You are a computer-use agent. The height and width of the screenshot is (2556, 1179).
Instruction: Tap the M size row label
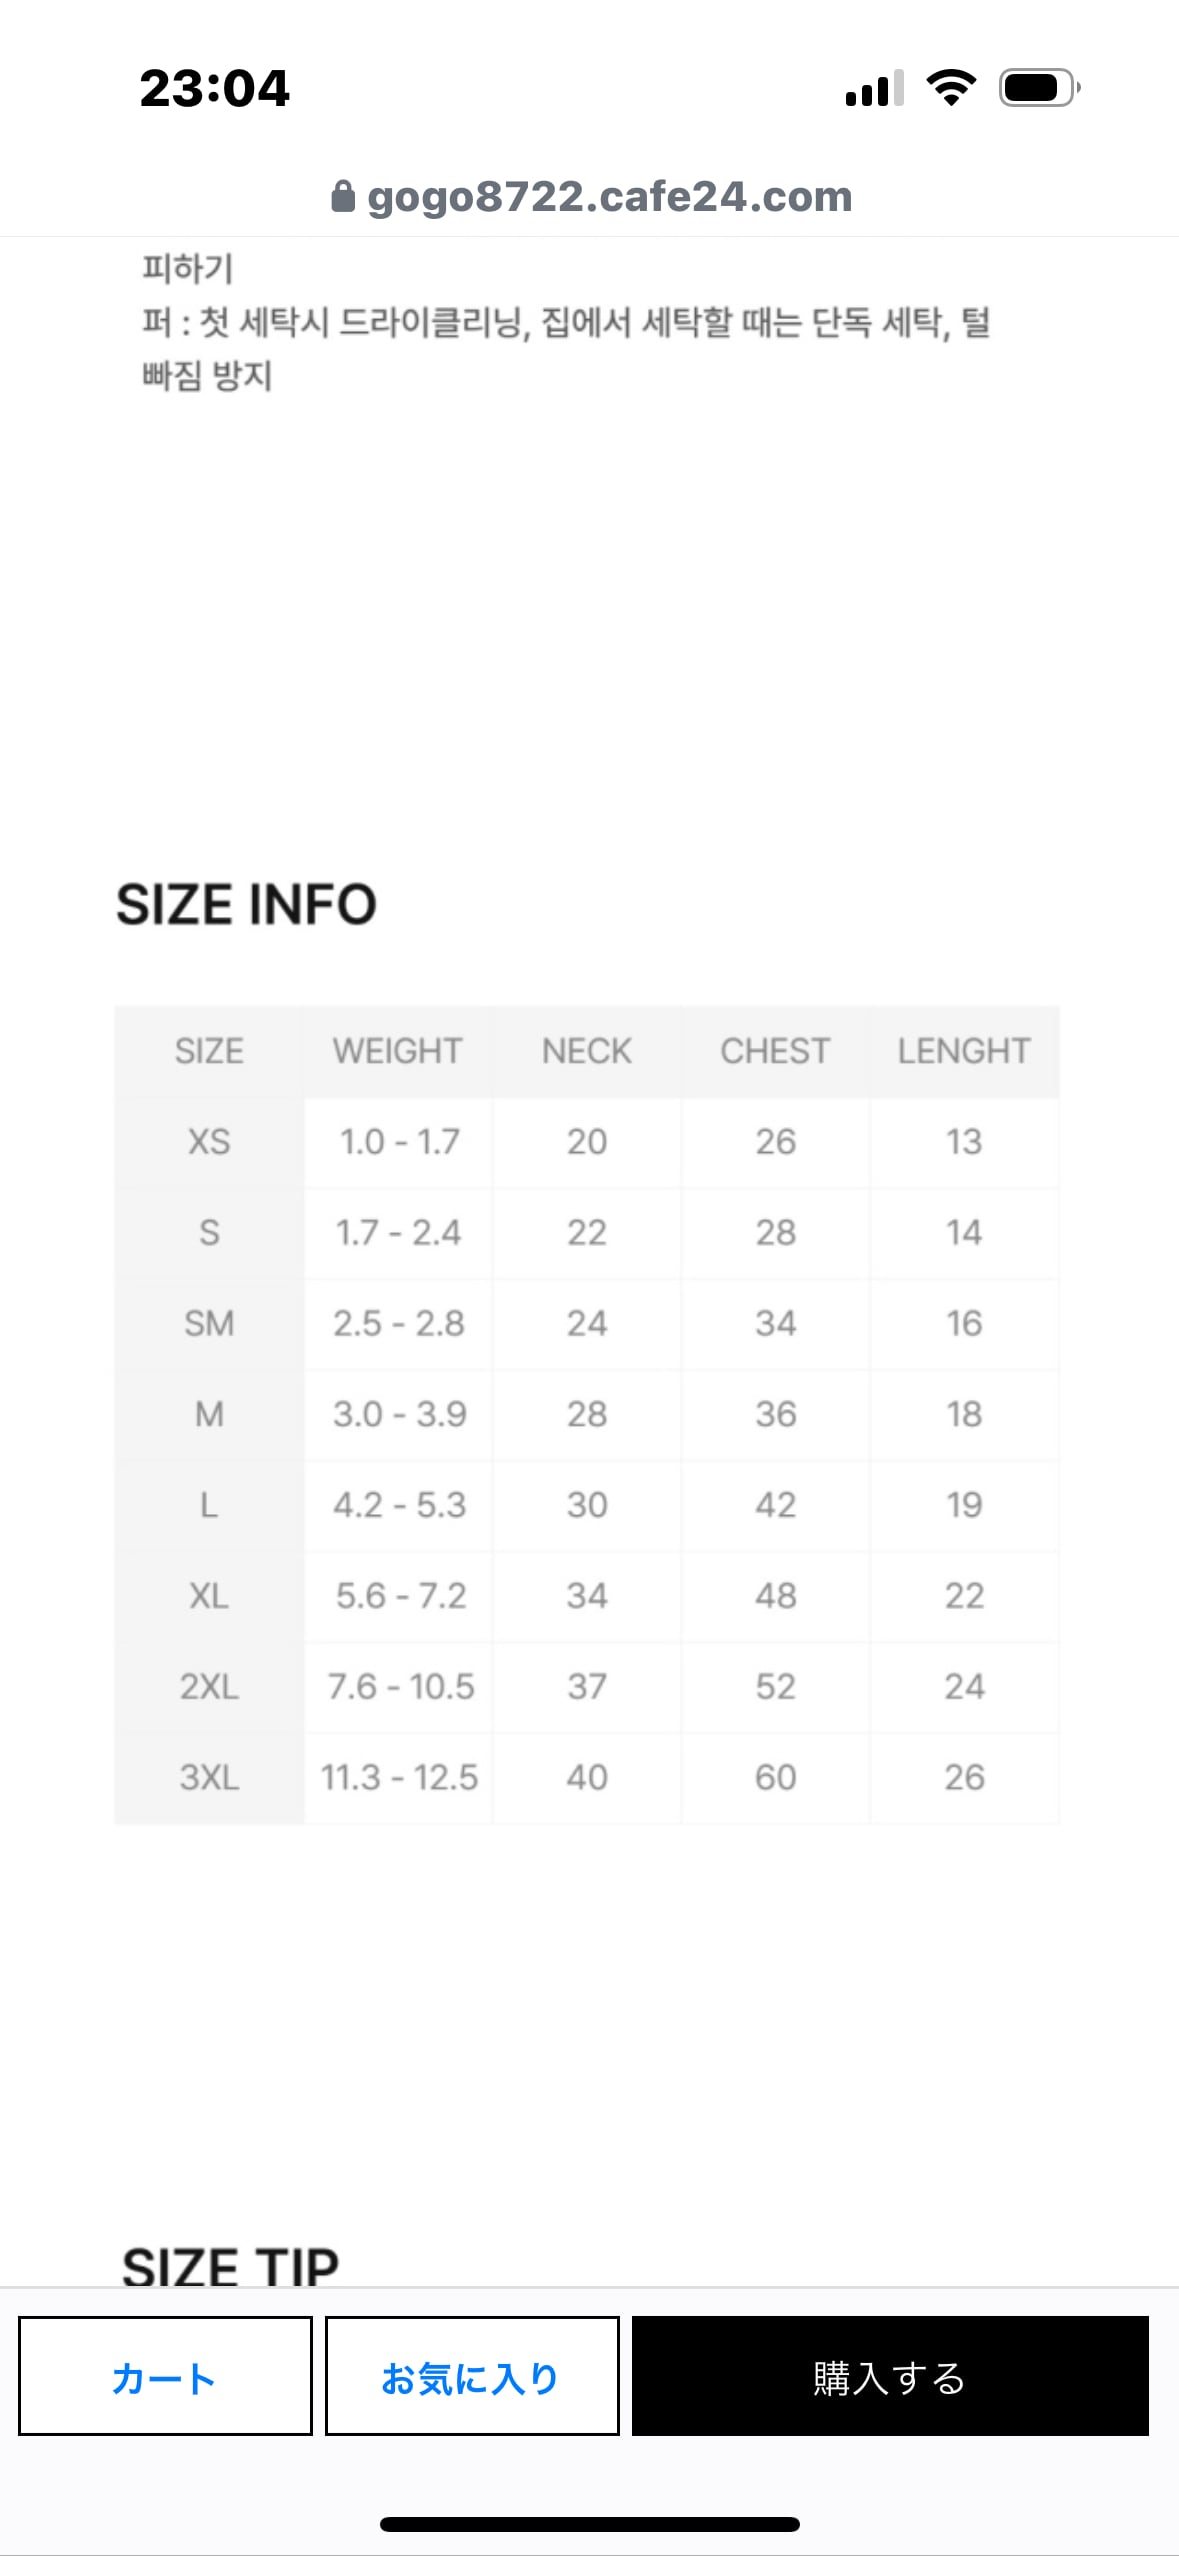(x=209, y=1414)
